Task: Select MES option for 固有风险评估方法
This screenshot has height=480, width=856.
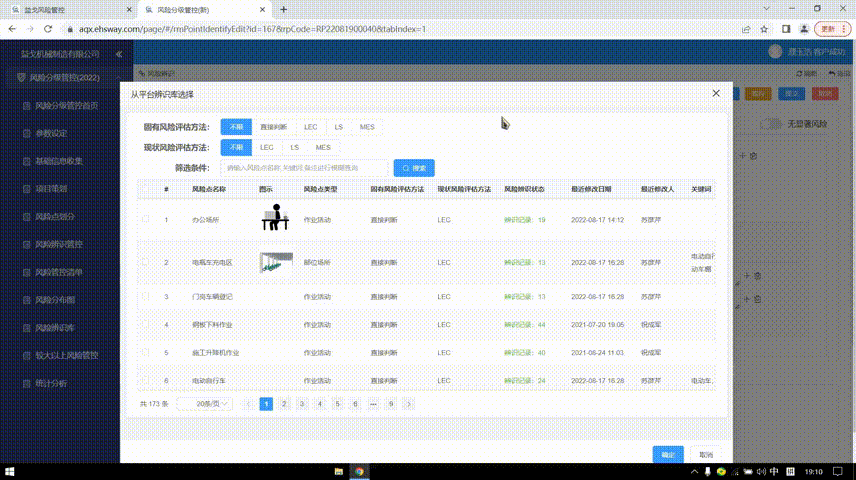Action: [367, 127]
